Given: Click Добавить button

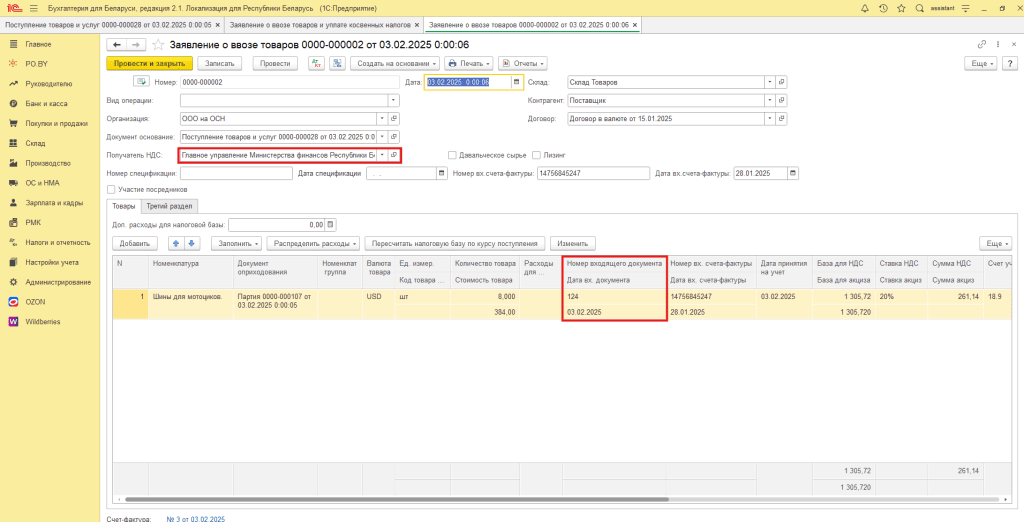Looking at the screenshot, I should coord(135,243).
